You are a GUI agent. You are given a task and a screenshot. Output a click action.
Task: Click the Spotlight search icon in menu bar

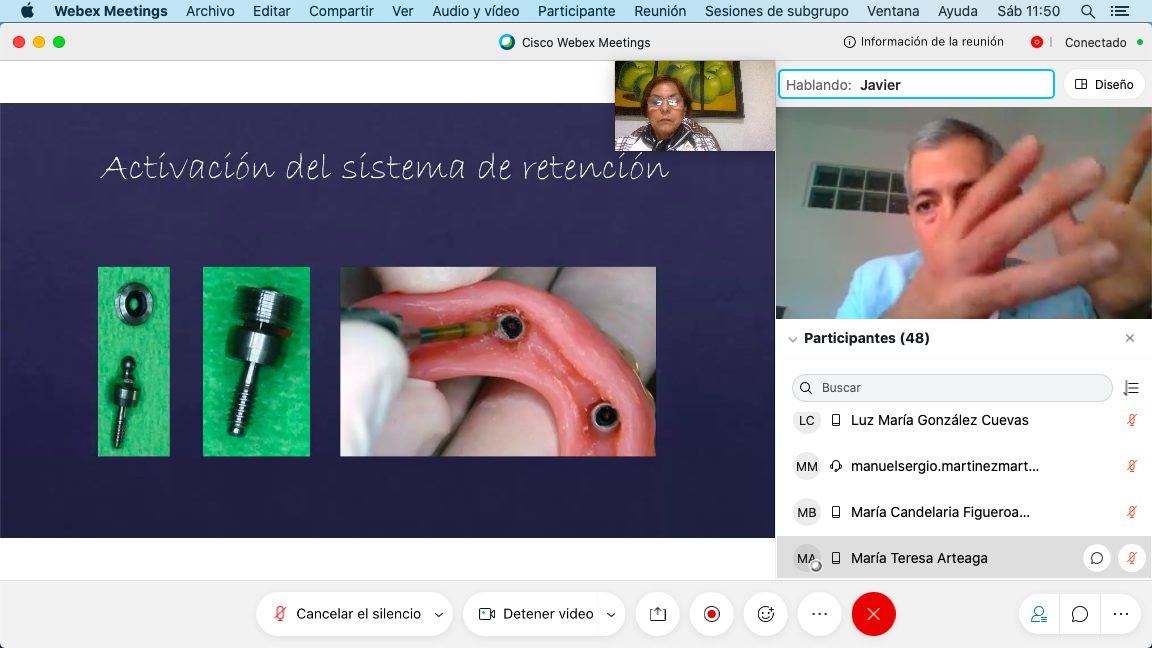click(1086, 11)
